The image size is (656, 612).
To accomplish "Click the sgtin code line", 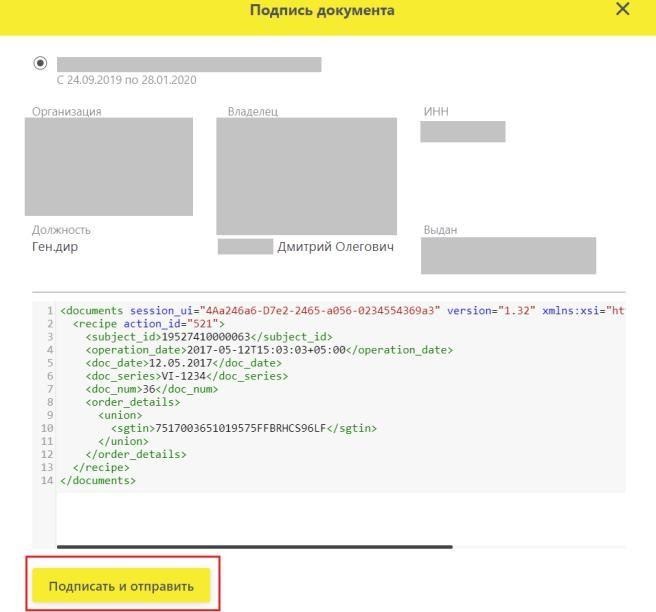I will coord(244,428).
